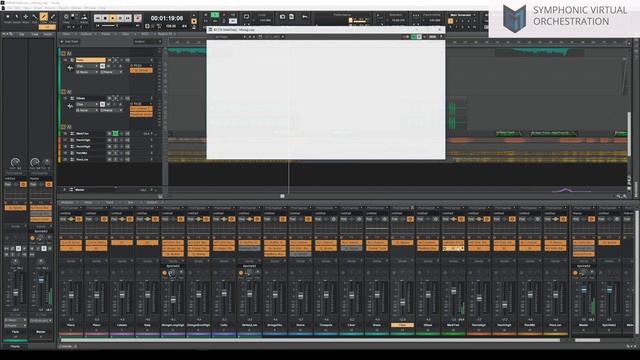Open Oboes track edit filter dropdown

click(x=87, y=104)
